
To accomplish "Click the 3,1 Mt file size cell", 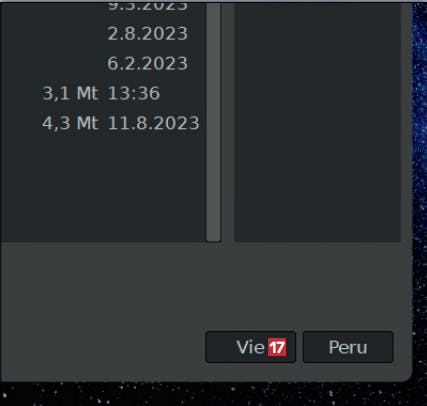I will tap(70, 93).
